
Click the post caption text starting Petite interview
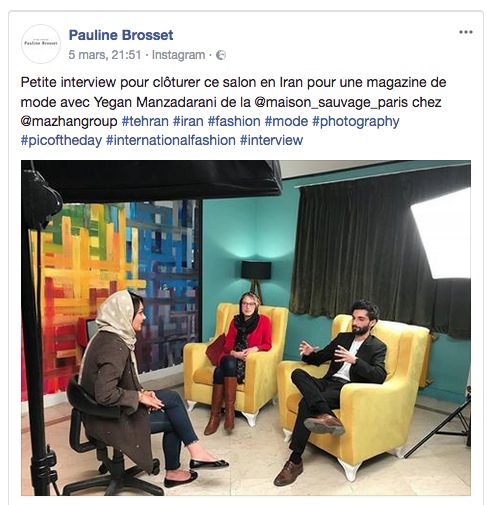[233, 111]
